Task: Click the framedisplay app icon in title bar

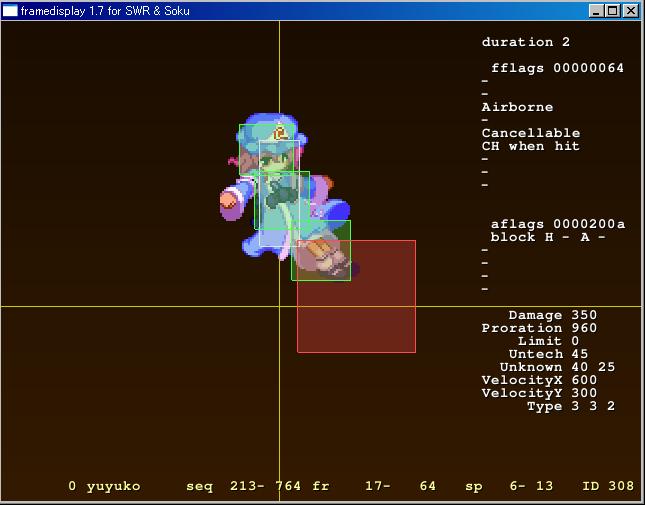Action: 10,10
